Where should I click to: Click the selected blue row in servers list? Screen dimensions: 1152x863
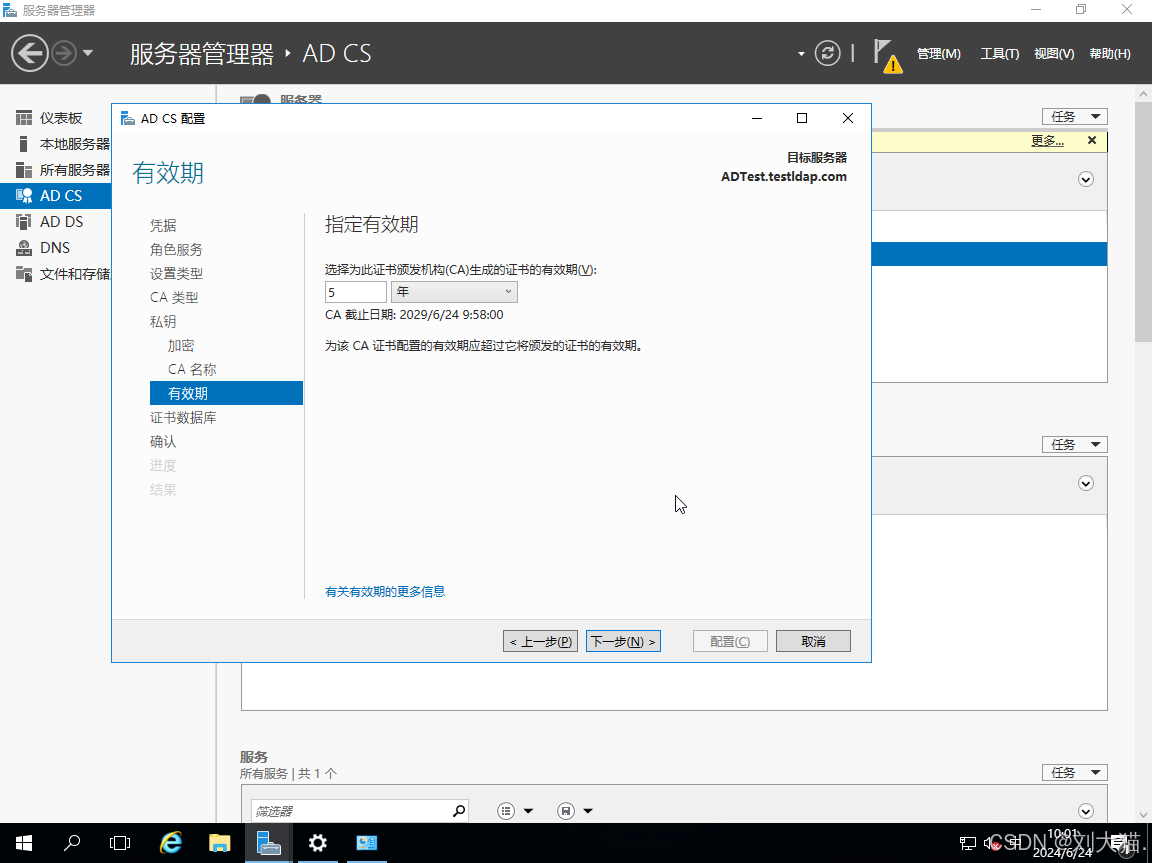990,254
